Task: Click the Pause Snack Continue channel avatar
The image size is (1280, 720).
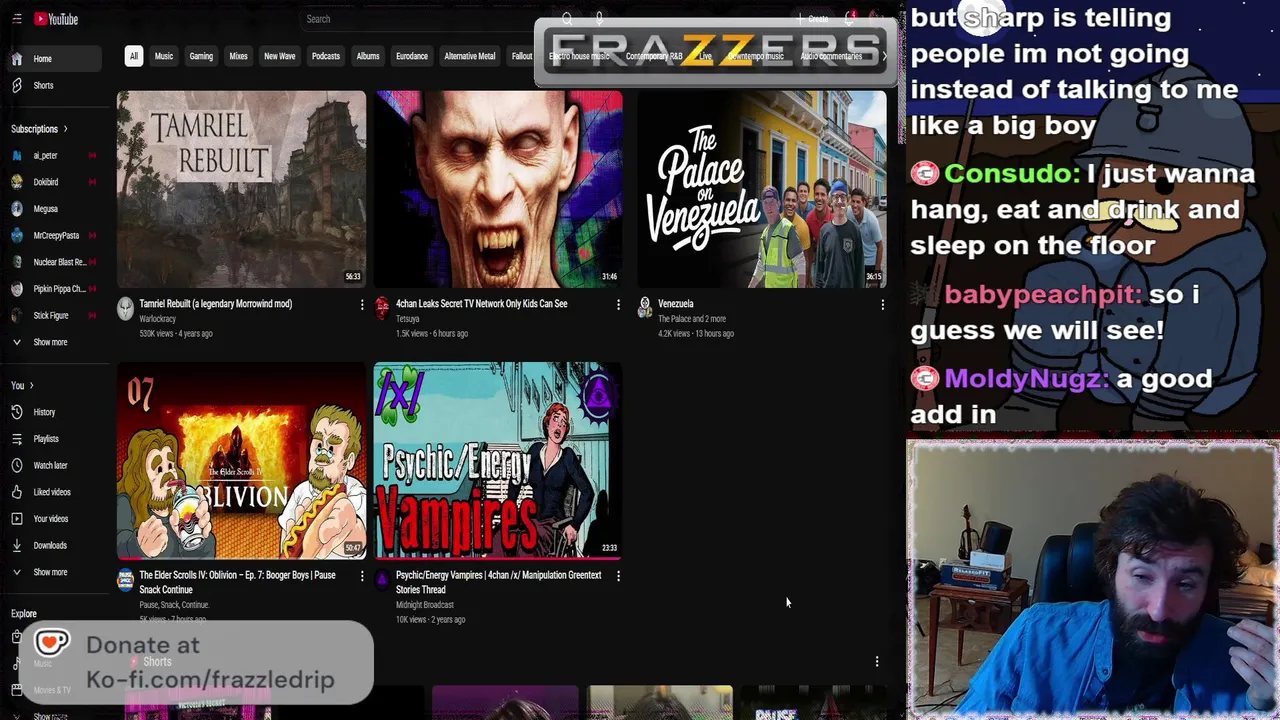Action: (125, 580)
